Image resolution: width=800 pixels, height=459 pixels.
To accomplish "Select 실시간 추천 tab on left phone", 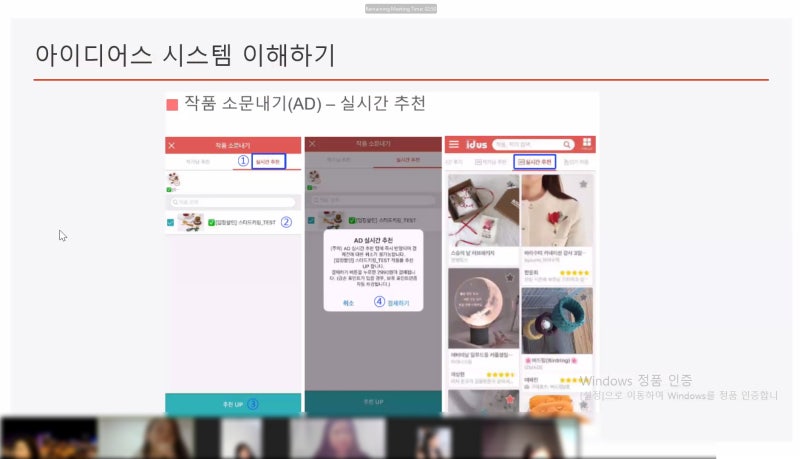I will click(268, 162).
